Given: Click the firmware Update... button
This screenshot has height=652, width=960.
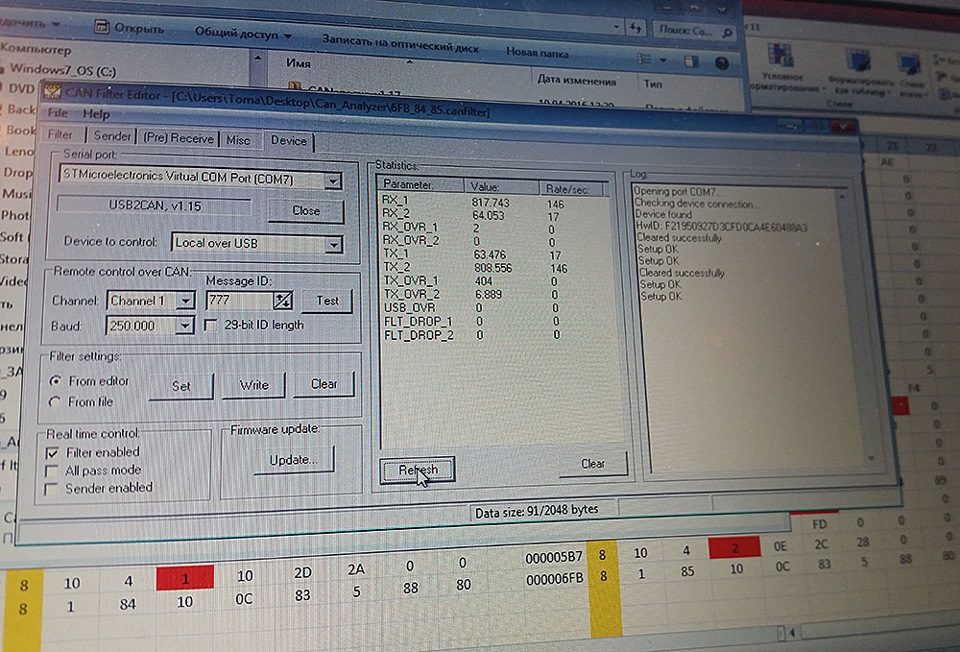Looking at the screenshot, I should [293, 459].
